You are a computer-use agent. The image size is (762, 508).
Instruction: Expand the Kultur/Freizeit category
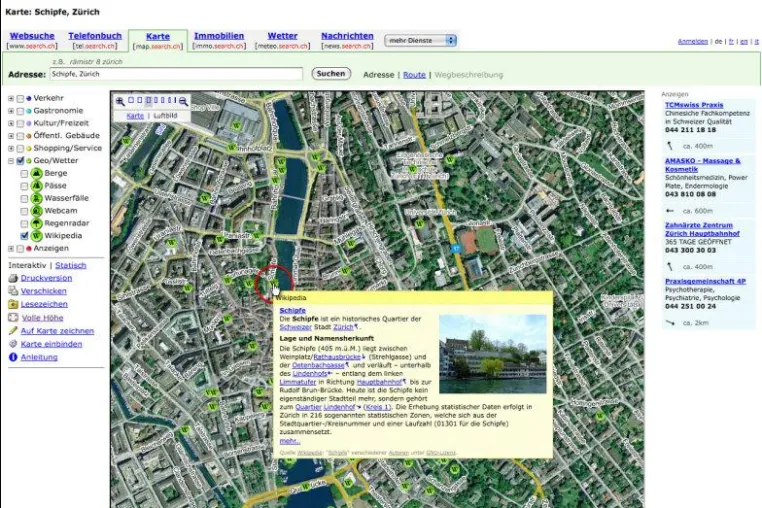pyautogui.click(x=11, y=123)
